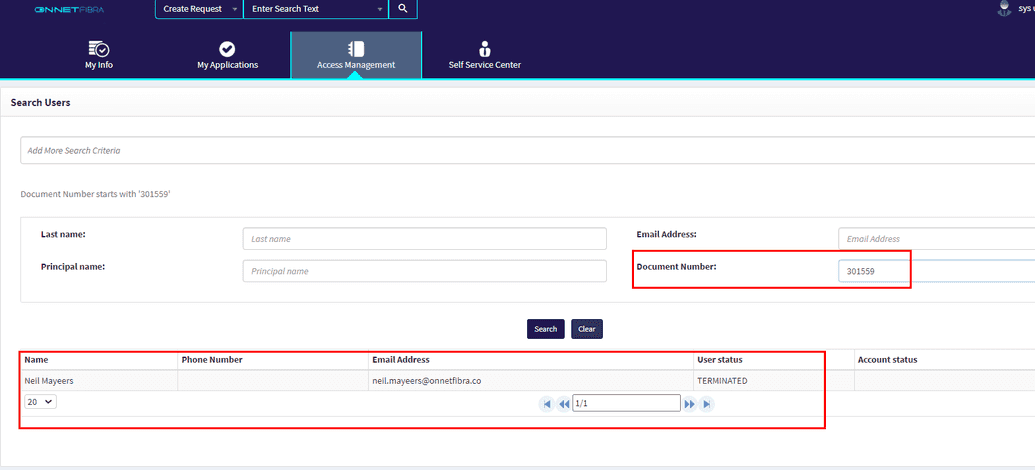Go to next page of results
The image size is (1035, 470).
pyautogui.click(x=689, y=404)
